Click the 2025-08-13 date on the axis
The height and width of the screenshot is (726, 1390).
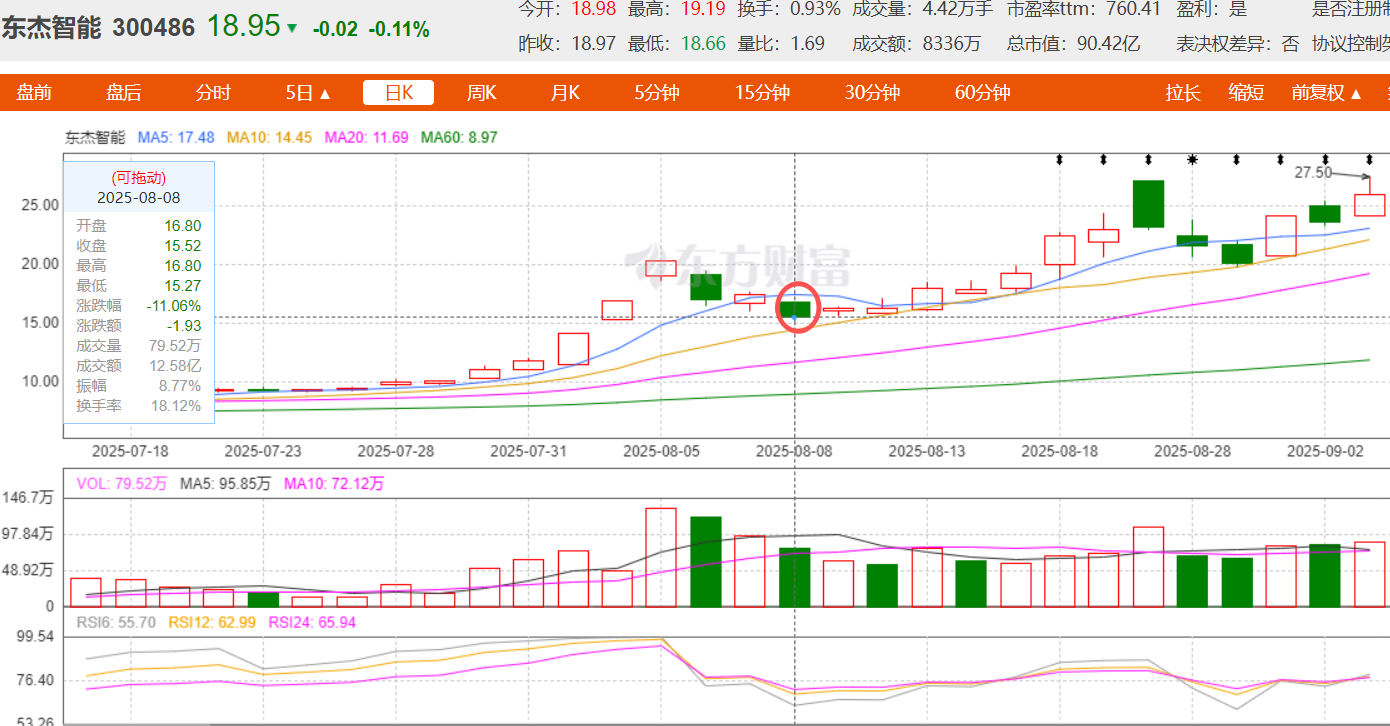pos(928,451)
